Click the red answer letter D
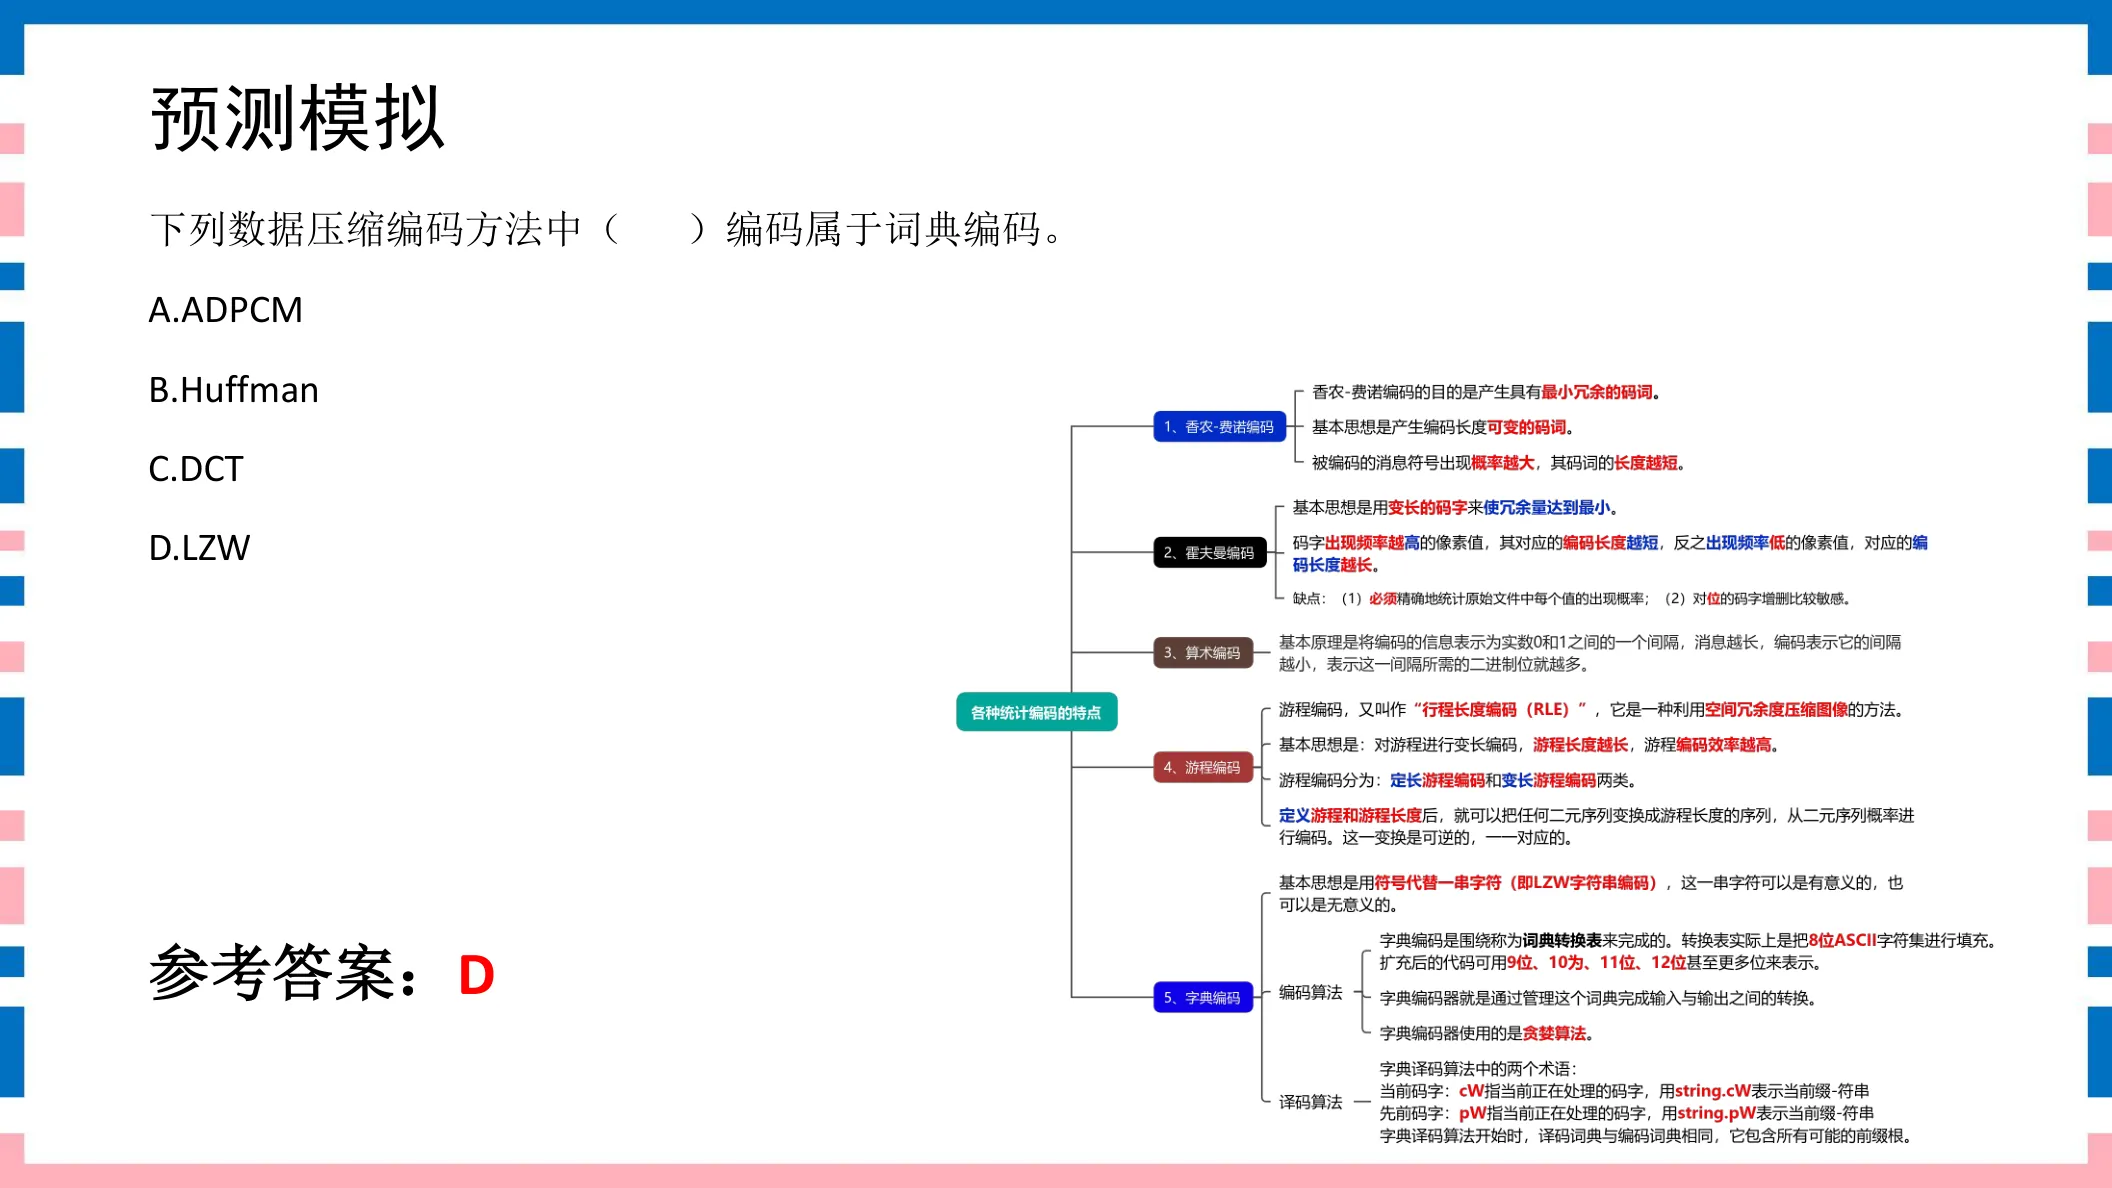 click(477, 975)
